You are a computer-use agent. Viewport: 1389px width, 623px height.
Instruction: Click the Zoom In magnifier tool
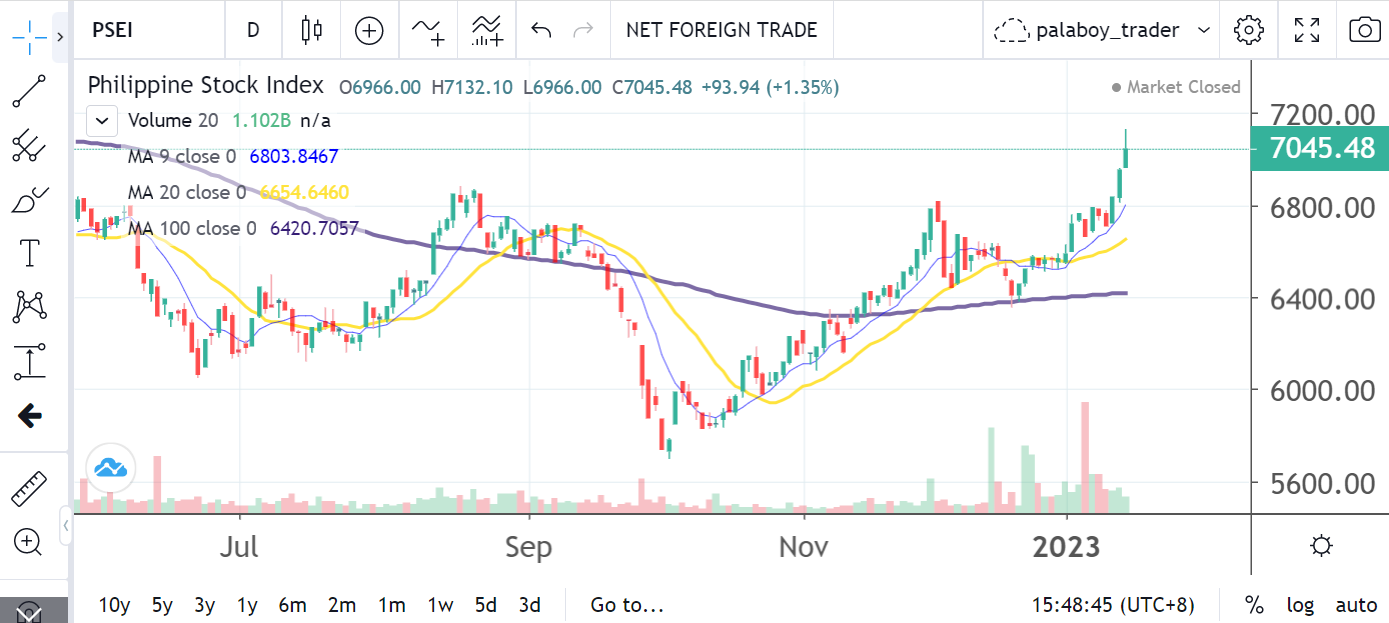28,543
